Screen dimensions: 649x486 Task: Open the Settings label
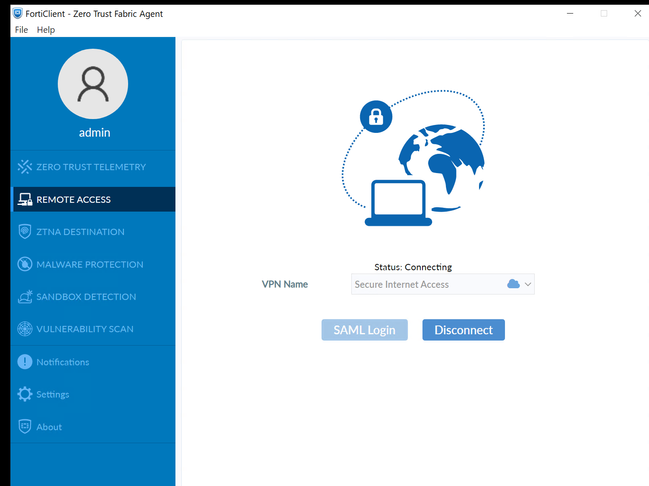[53, 395]
